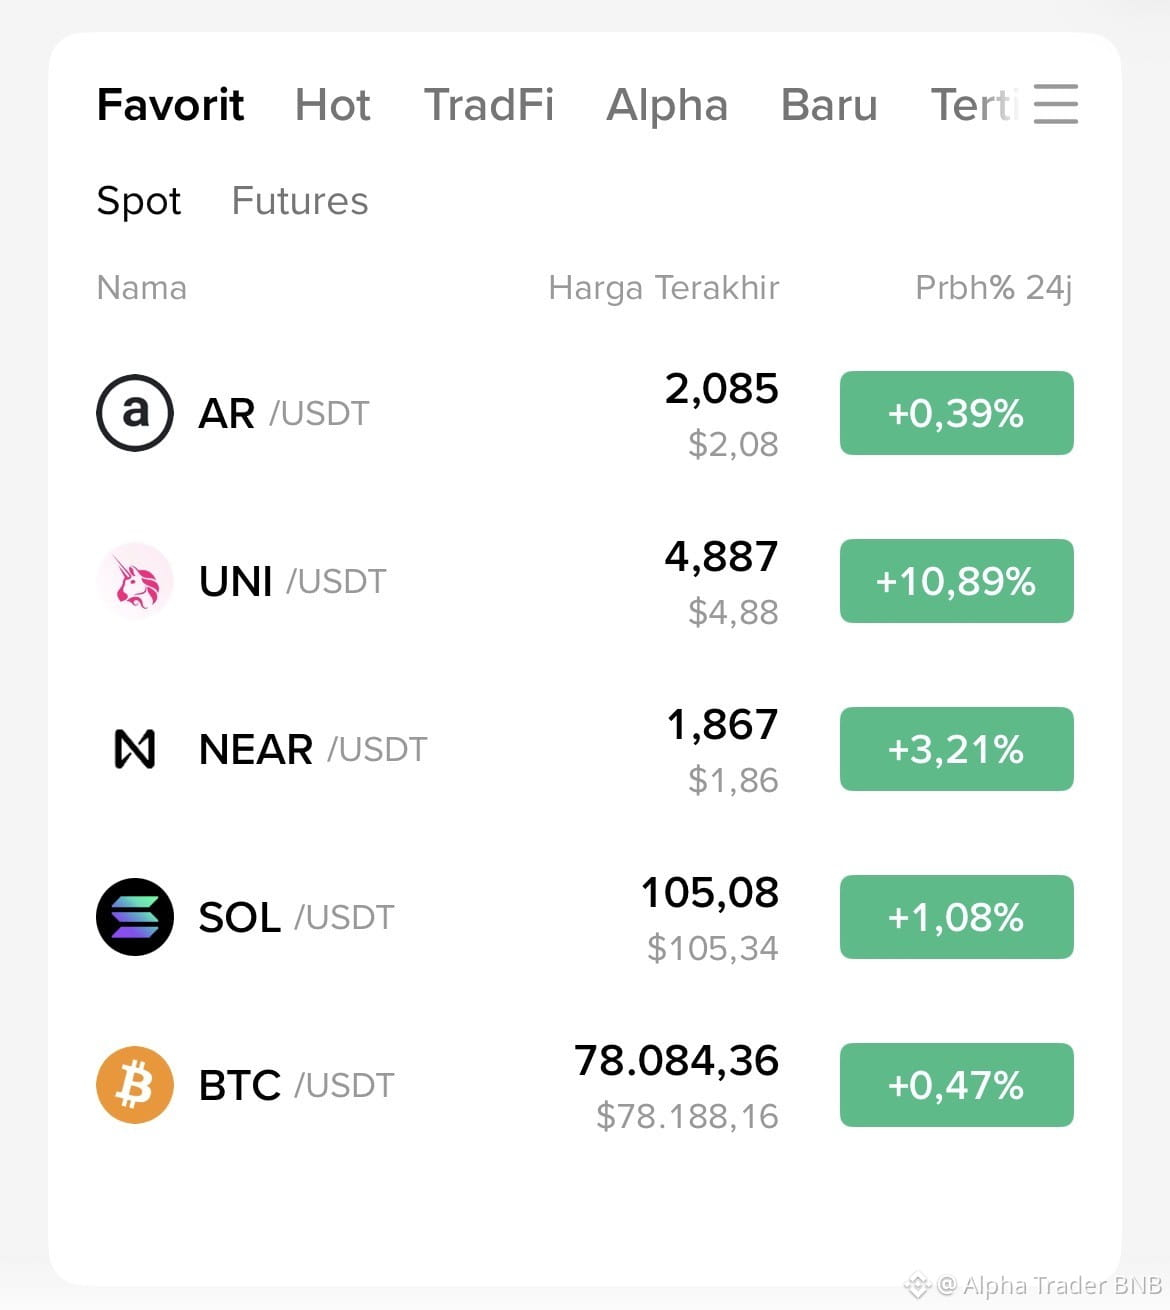The image size is (1170, 1310).
Task: Open BTC/USDT trading pair
Action: 585,1085
